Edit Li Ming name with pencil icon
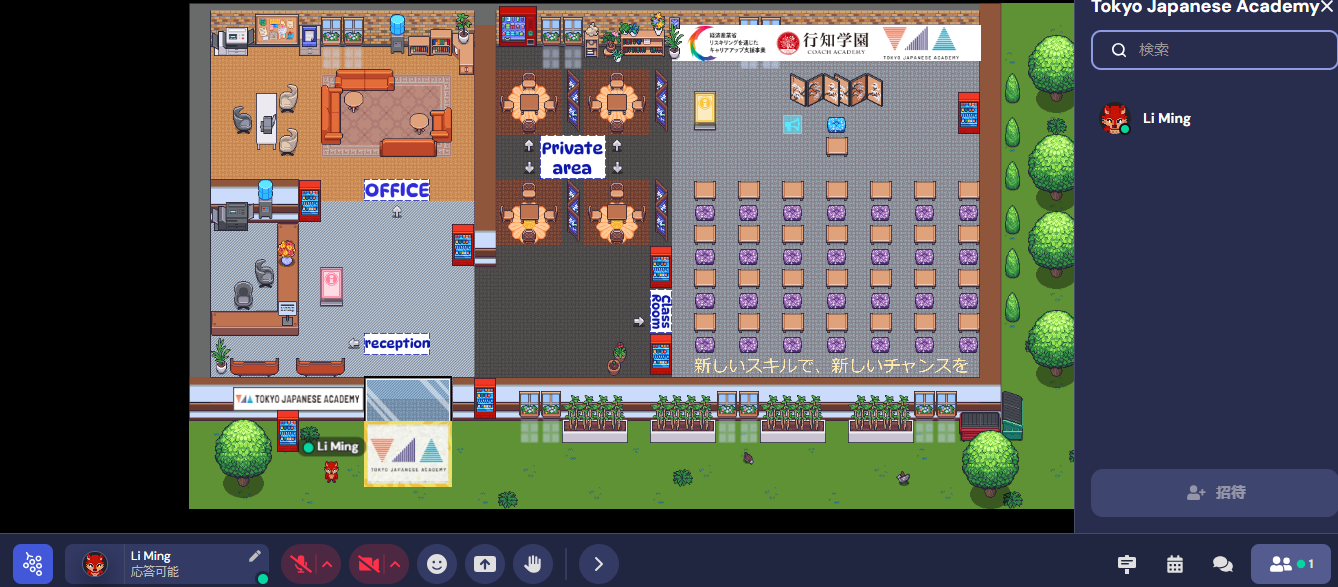Screen dimensions: 1338x587 point(255,556)
